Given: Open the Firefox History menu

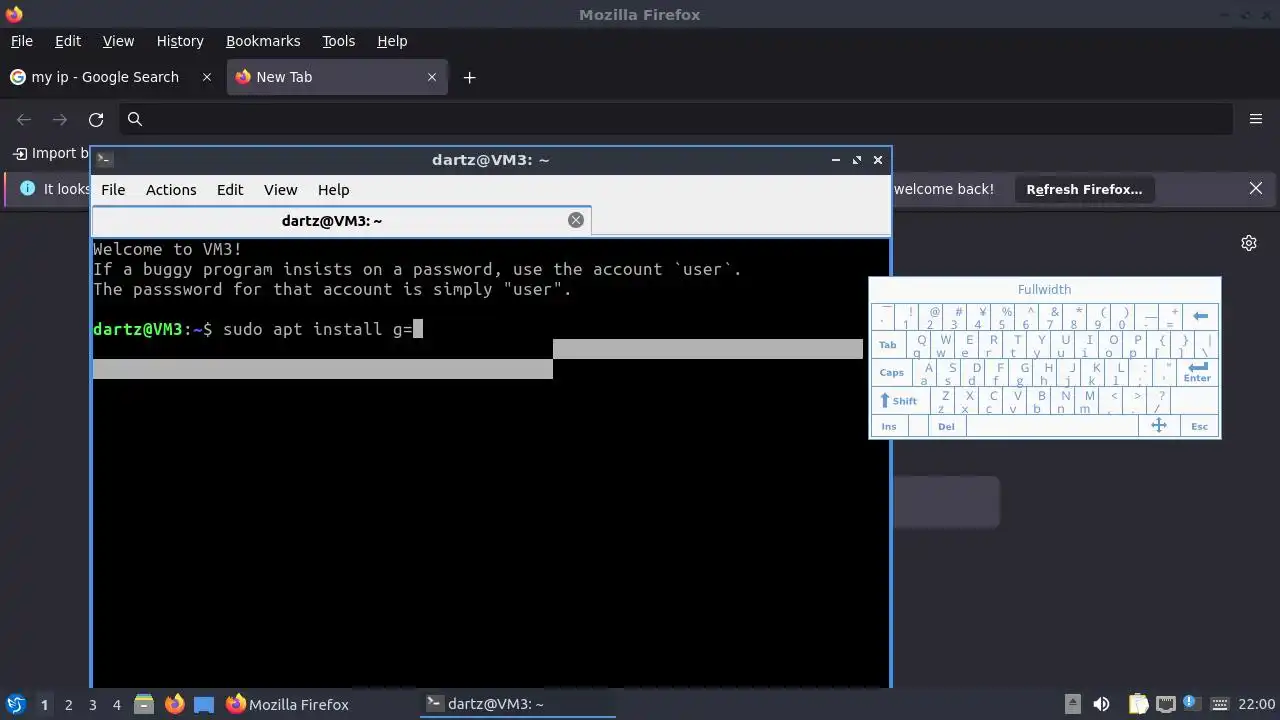Looking at the screenshot, I should pyautogui.click(x=180, y=41).
